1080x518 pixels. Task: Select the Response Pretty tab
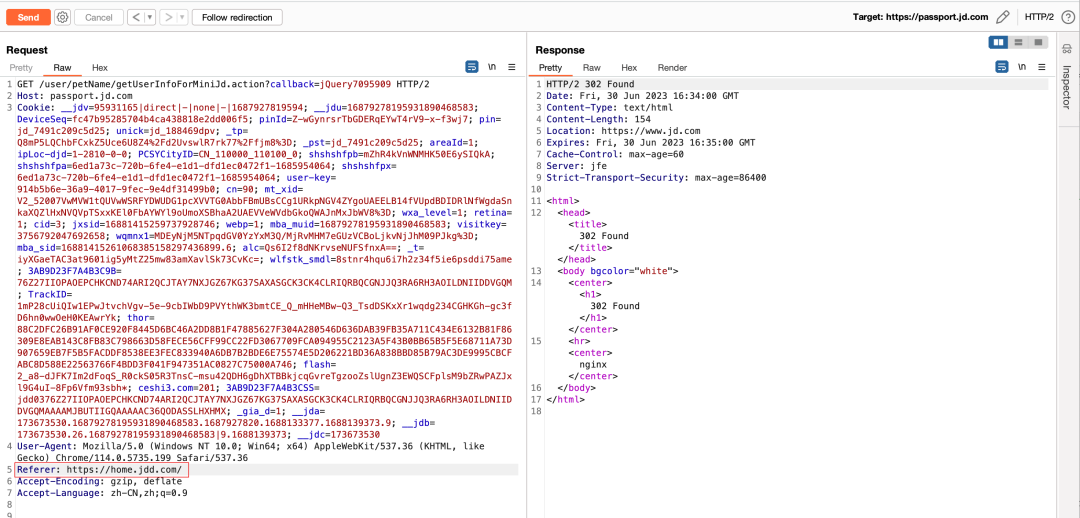coord(550,68)
